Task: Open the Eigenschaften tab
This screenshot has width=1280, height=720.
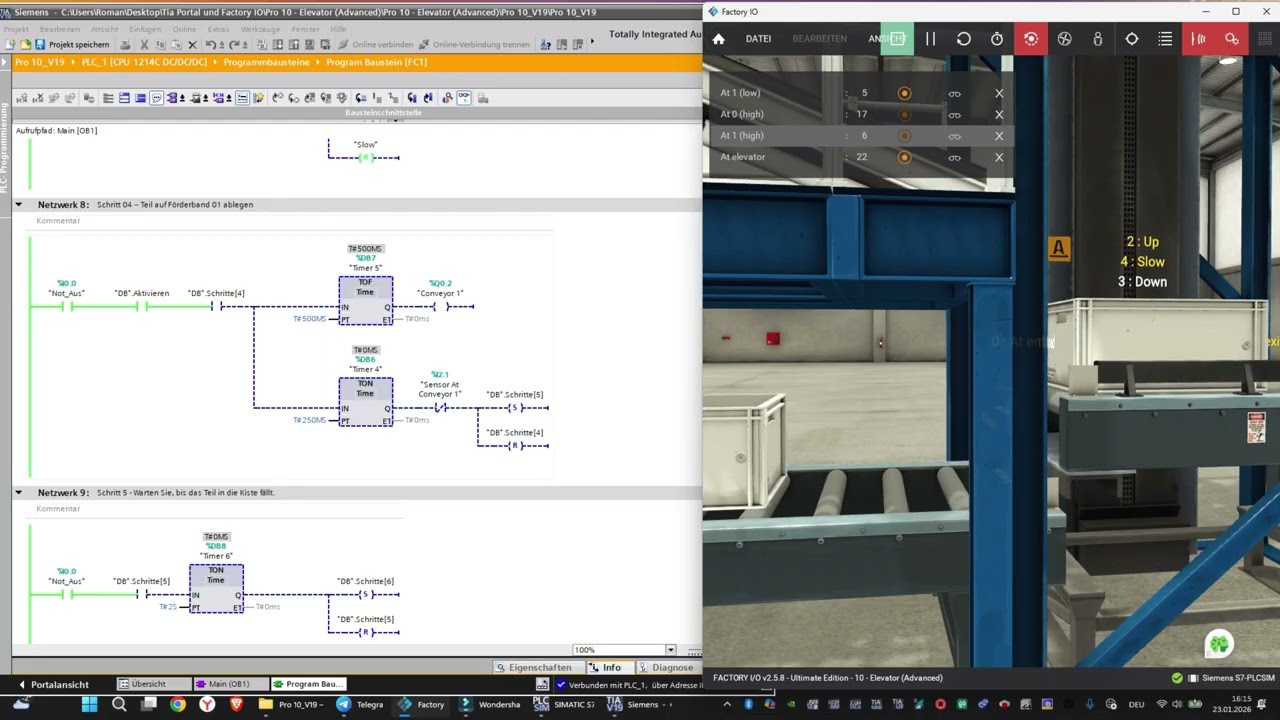Action: (x=534, y=667)
